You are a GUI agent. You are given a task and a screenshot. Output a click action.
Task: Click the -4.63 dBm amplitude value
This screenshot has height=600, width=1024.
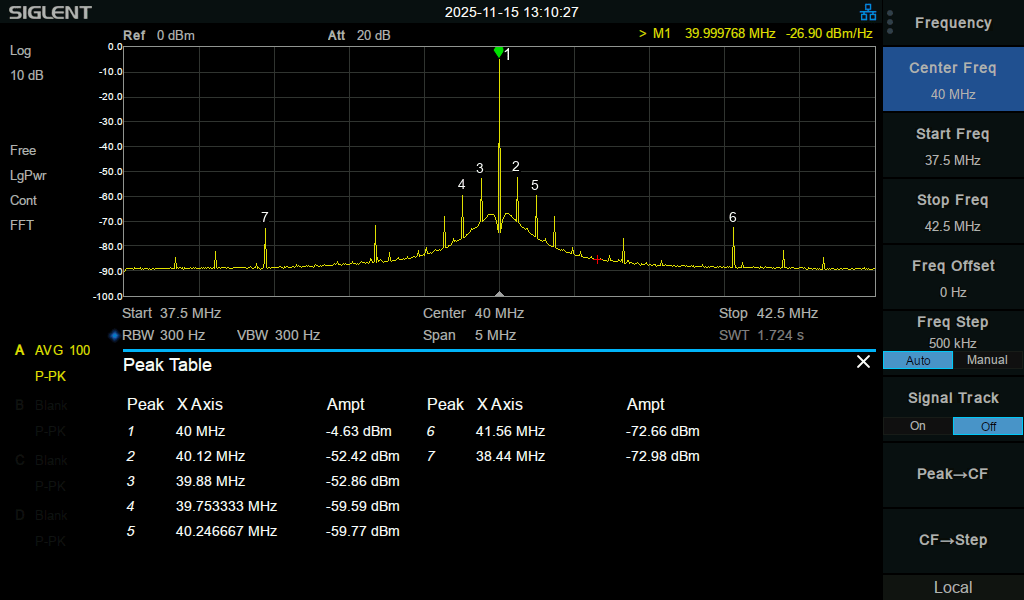[x=359, y=432]
